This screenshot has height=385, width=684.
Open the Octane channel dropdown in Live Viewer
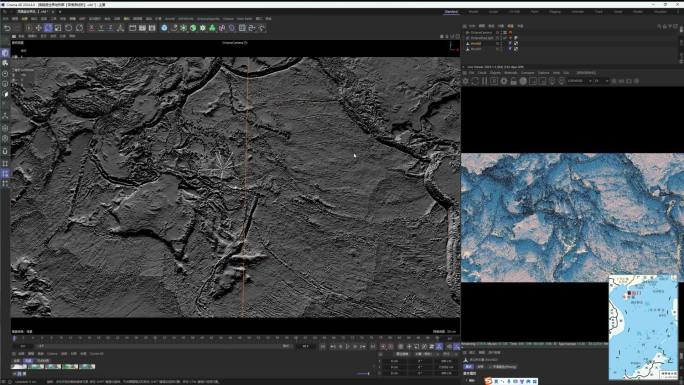point(580,81)
